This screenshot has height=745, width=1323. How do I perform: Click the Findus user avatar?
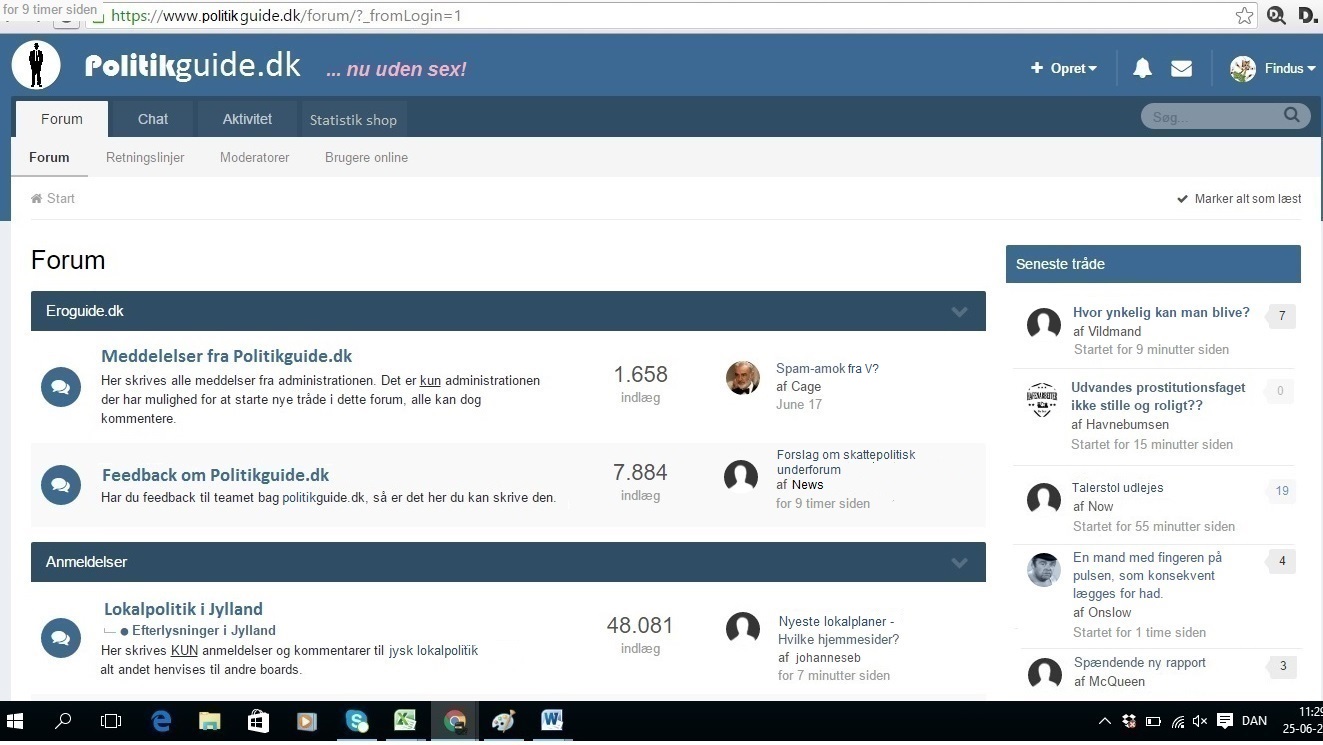coord(1243,68)
